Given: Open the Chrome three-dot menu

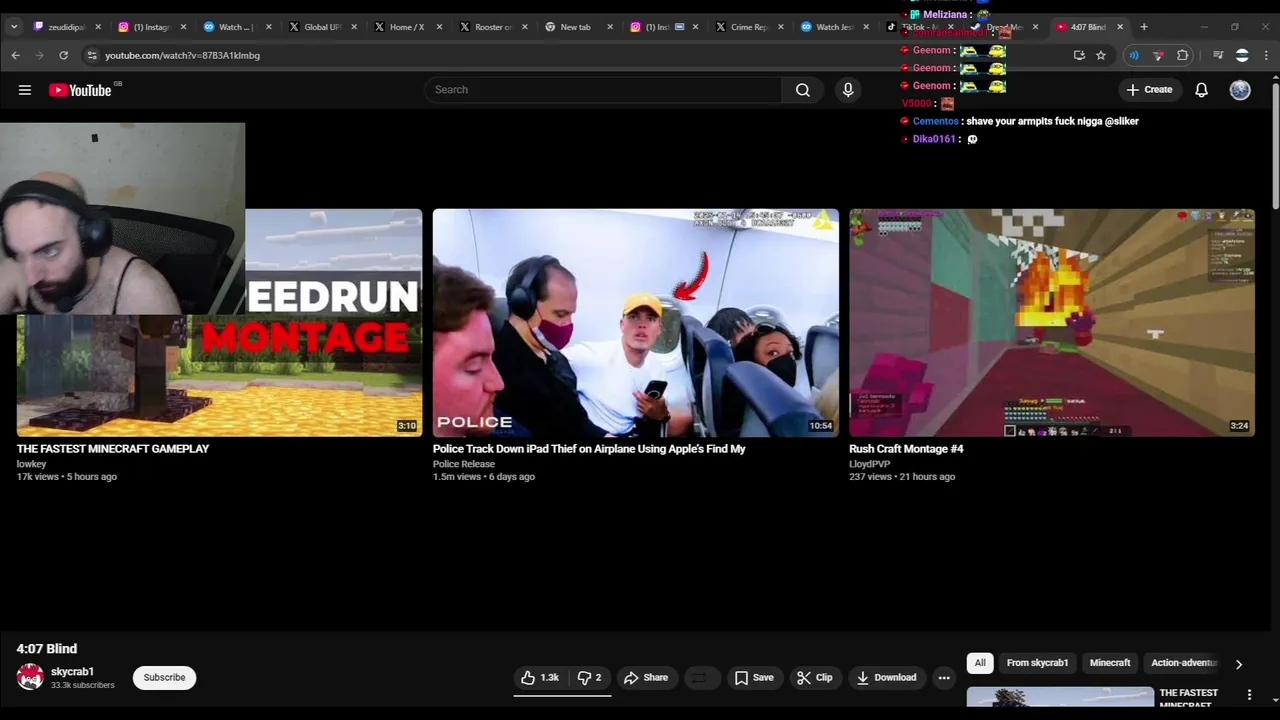Looking at the screenshot, I should click(x=1265, y=55).
